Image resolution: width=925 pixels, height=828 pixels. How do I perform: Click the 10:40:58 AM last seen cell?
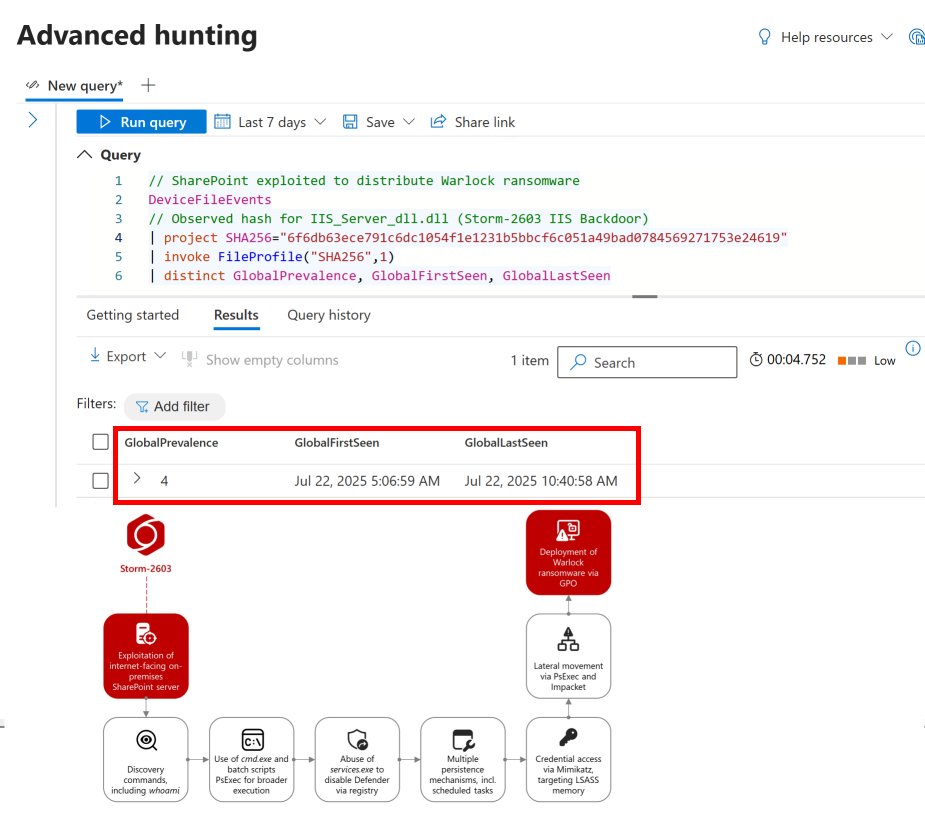pyautogui.click(x=541, y=481)
